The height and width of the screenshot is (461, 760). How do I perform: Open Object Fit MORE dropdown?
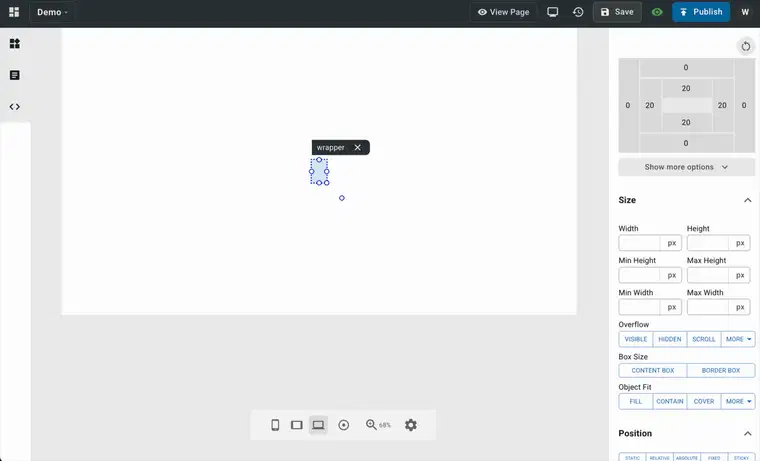(738, 401)
